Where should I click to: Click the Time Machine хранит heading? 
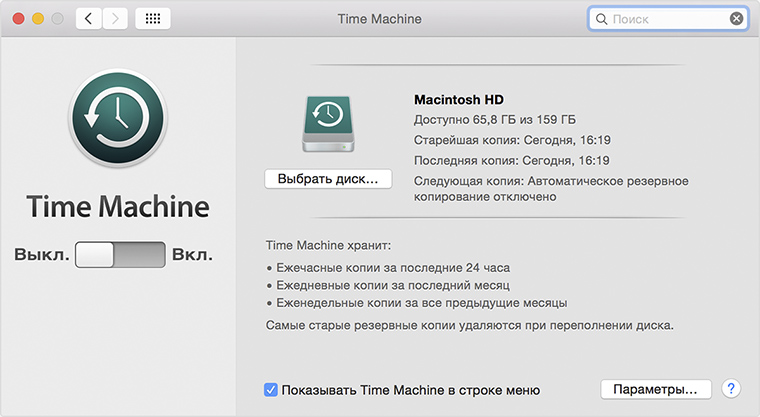point(328,245)
